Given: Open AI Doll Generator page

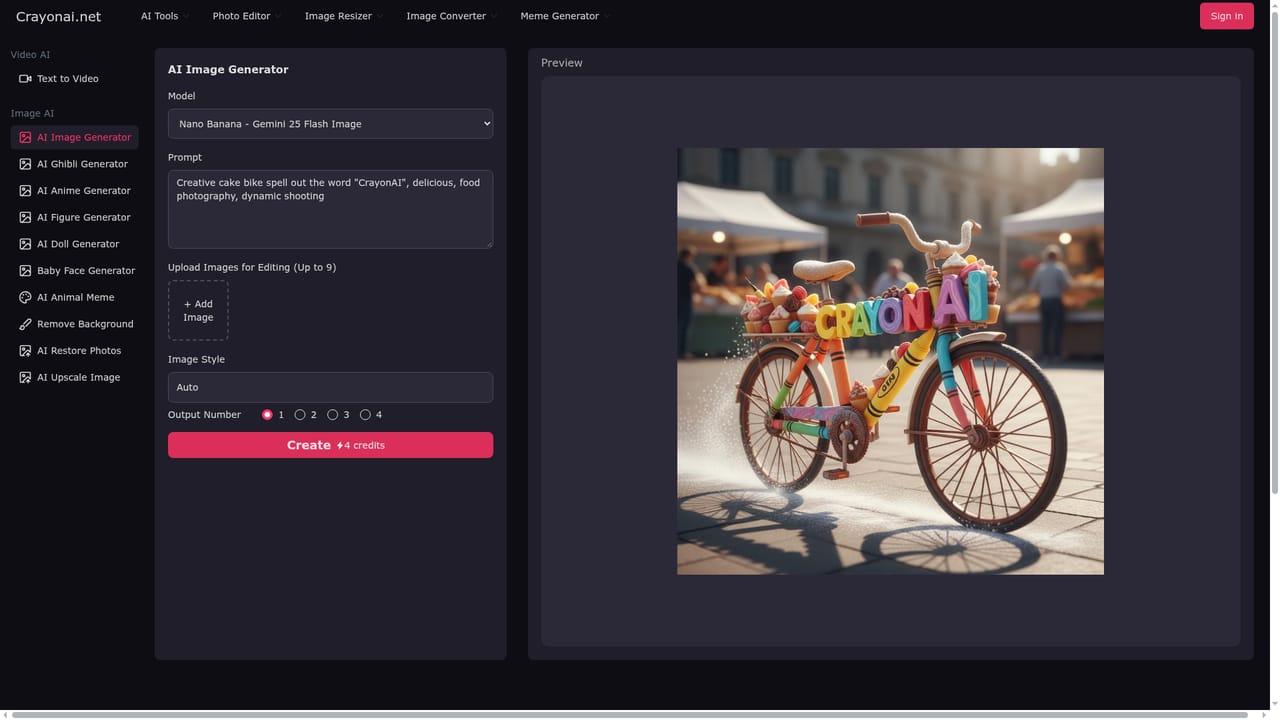Looking at the screenshot, I should [74, 244].
